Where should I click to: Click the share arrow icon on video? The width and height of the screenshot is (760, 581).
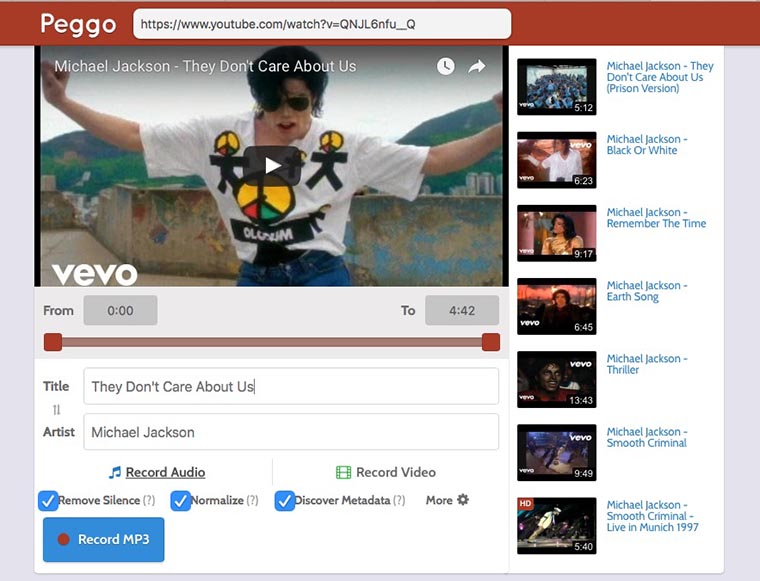476,66
